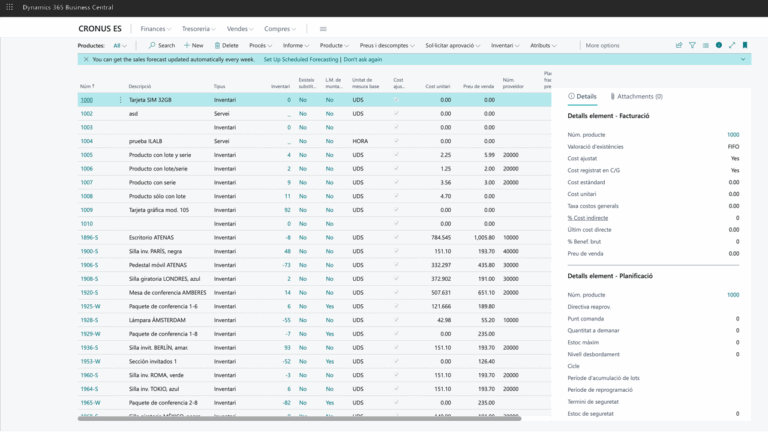
Task: Click Don't ask again link
Action: [362, 59]
